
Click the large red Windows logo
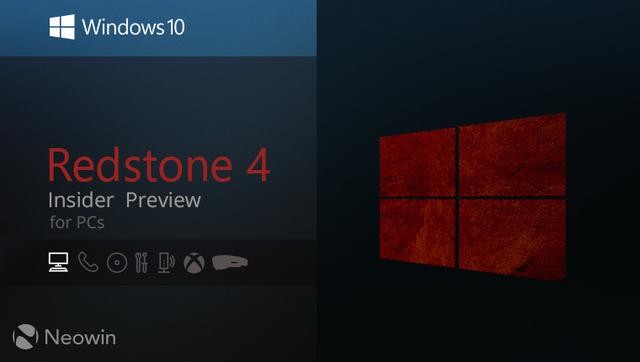pyautogui.click(x=473, y=196)
